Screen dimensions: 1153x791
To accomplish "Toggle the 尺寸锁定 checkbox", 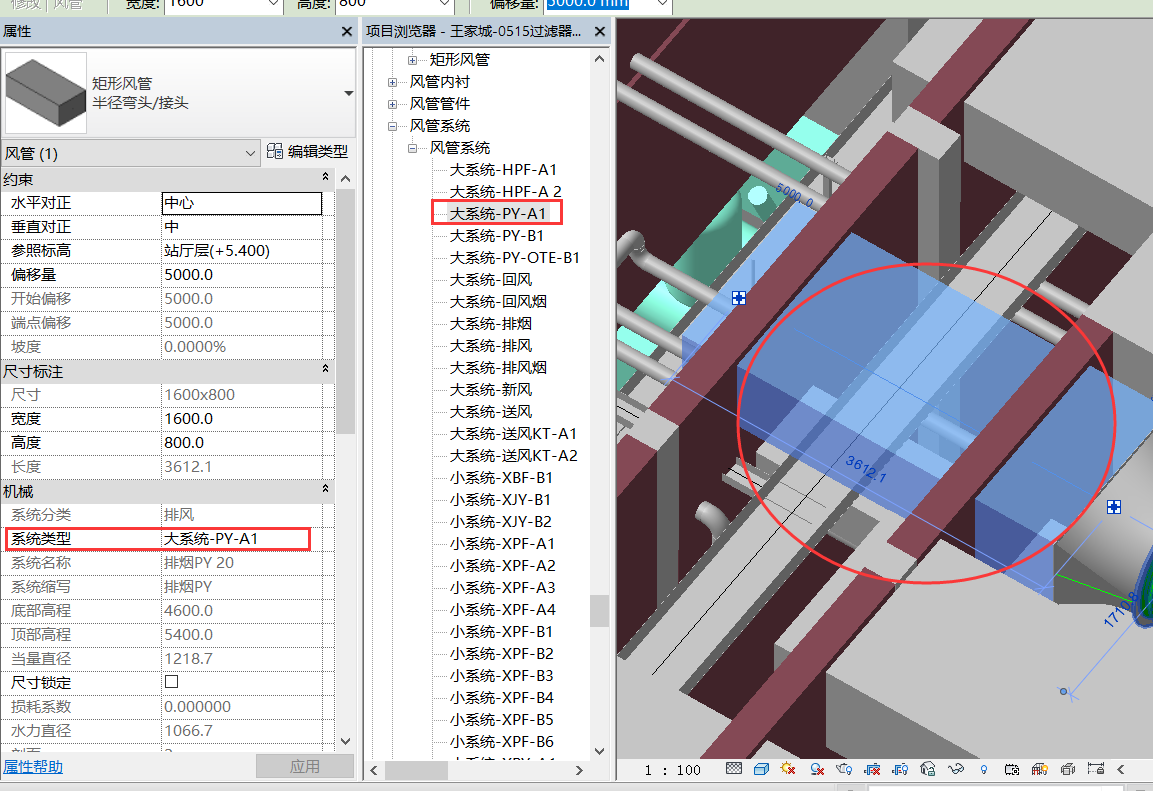I will click(171, 682).
